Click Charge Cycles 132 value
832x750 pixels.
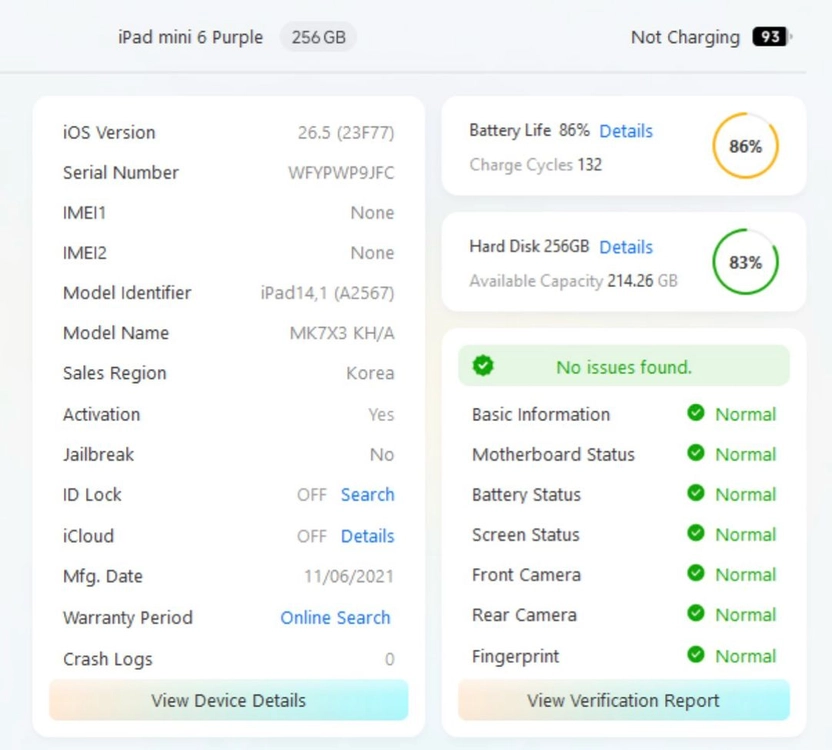pos(590,165)
